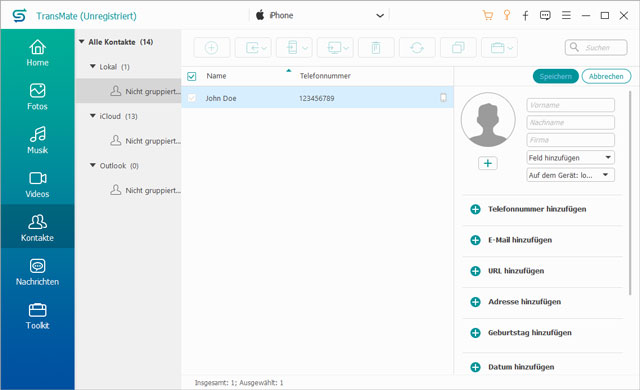The width and height of the screenshot is (640, 390).
Task: Switch to the Fotos section
Action: (x=38, y=97)
